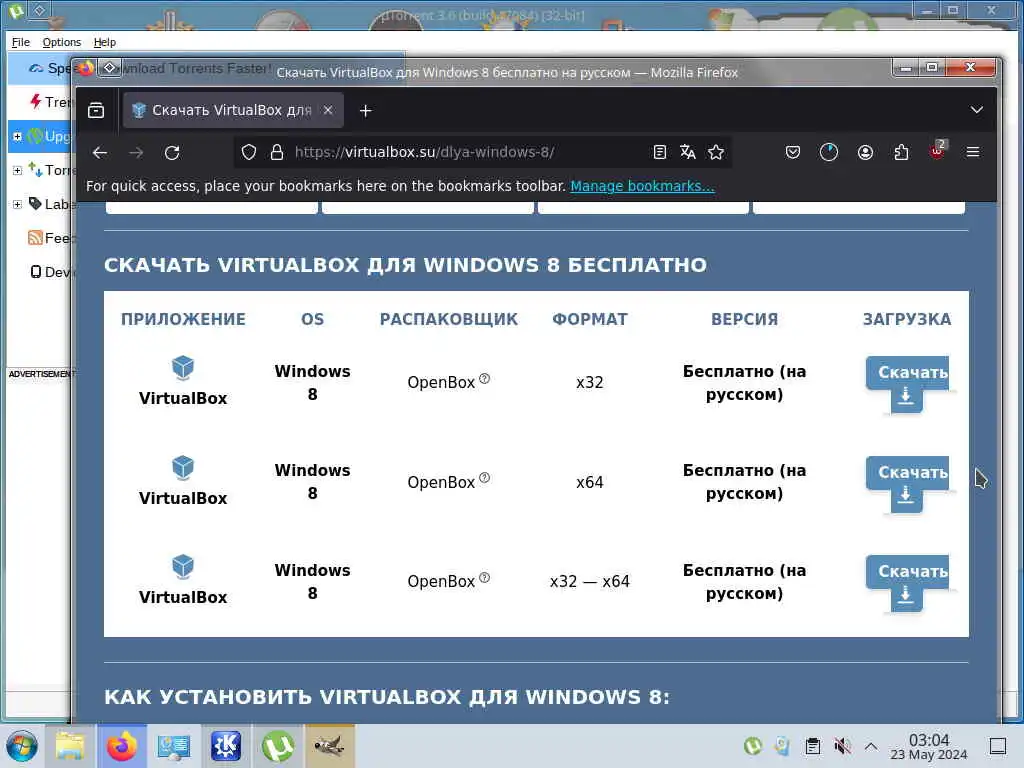Viewport: 1024px width, 768px height.
Task: Open Manage bookmarks link
Action: coord(643,186)
